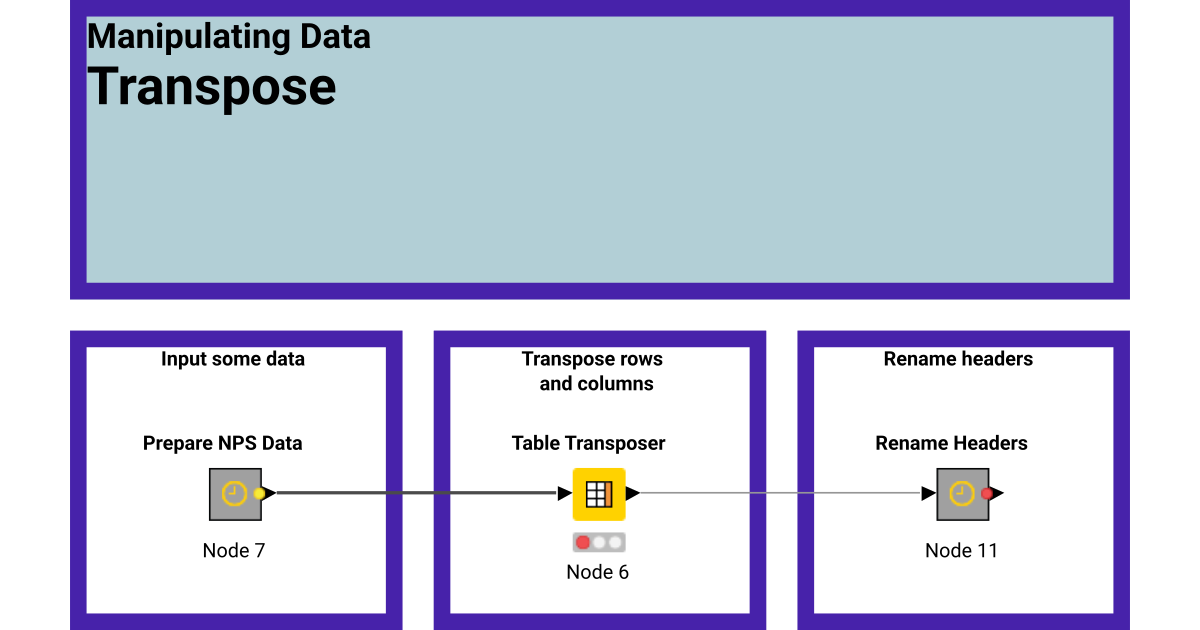Viewport: 1200px width, 630px height.
Task: Click the output port arrow of Table Transposer
Action: pos(633,493)
